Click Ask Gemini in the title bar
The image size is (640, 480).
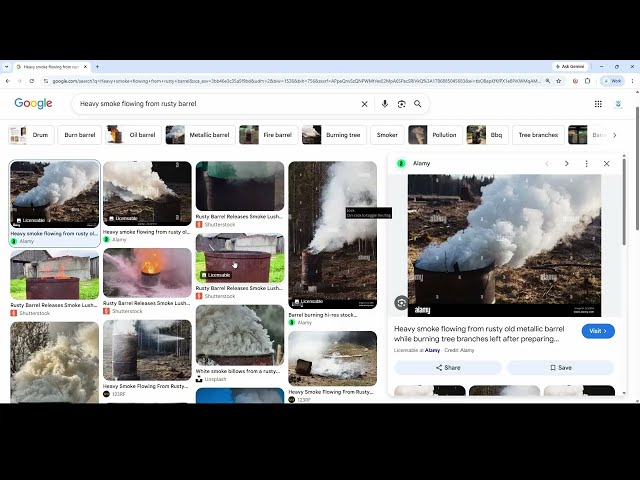tap(570, 66)
